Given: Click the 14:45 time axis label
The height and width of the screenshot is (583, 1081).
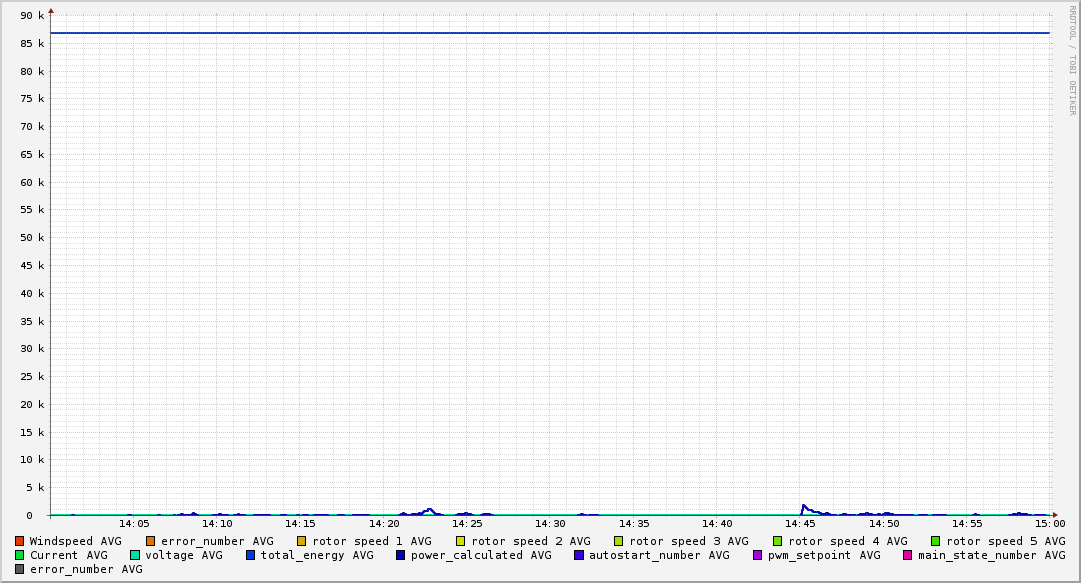Looking at the screenshot, I should [800, 523].
